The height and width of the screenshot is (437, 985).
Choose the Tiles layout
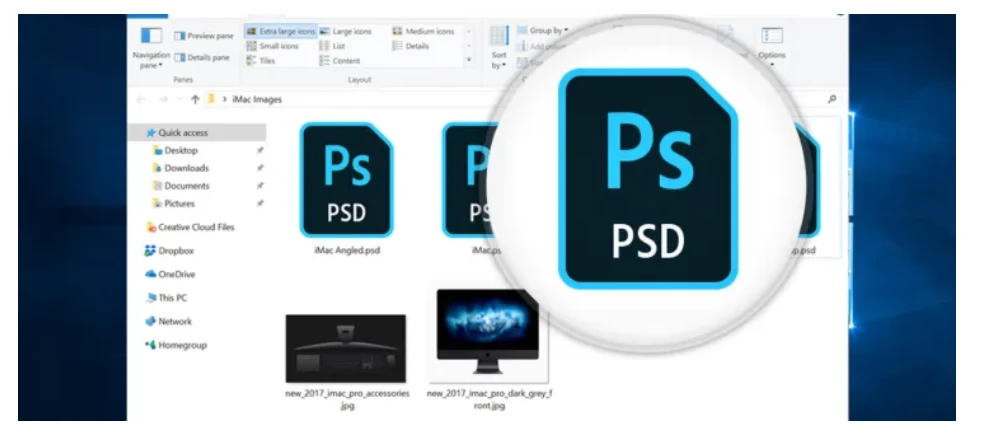click(261, 61)
